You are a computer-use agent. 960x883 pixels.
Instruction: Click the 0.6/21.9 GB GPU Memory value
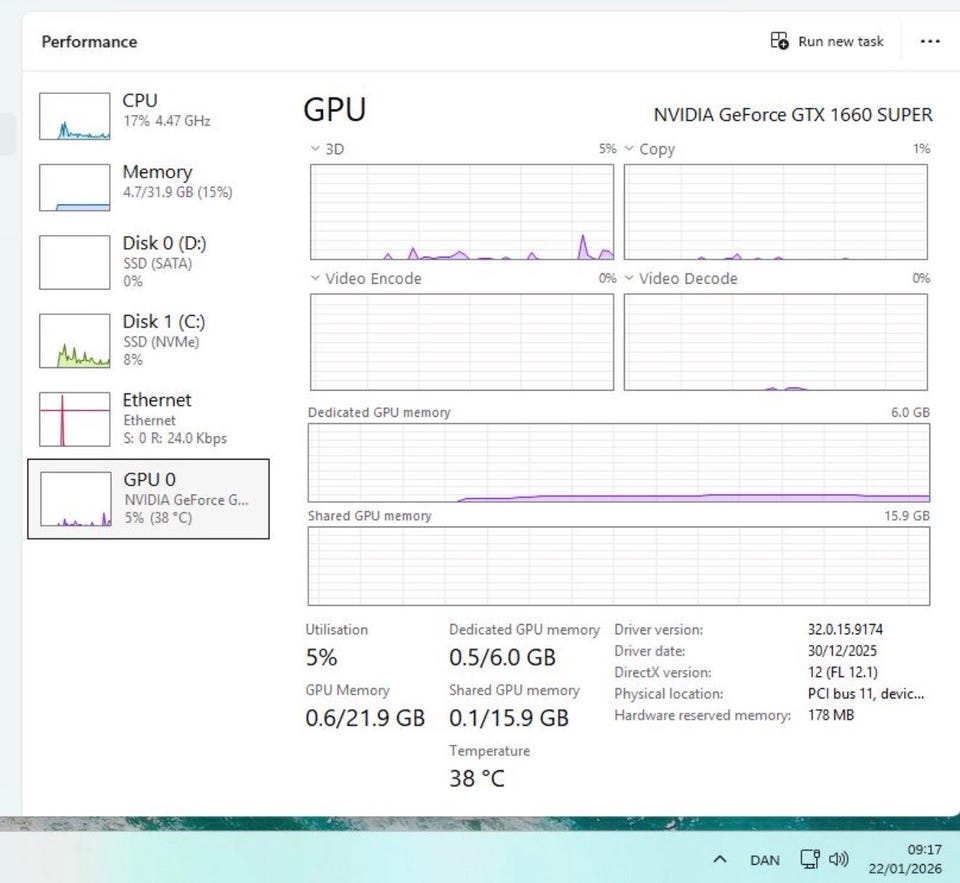click(365, 718)
